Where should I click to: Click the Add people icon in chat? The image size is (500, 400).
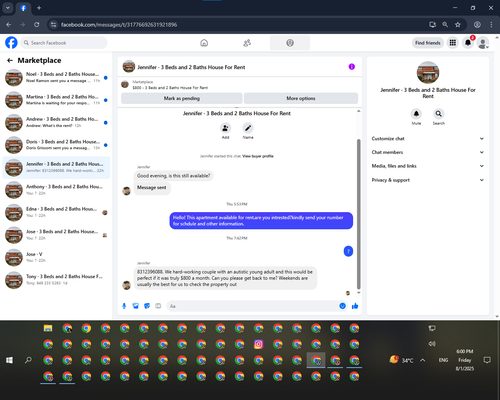click(x=225, y=128)
